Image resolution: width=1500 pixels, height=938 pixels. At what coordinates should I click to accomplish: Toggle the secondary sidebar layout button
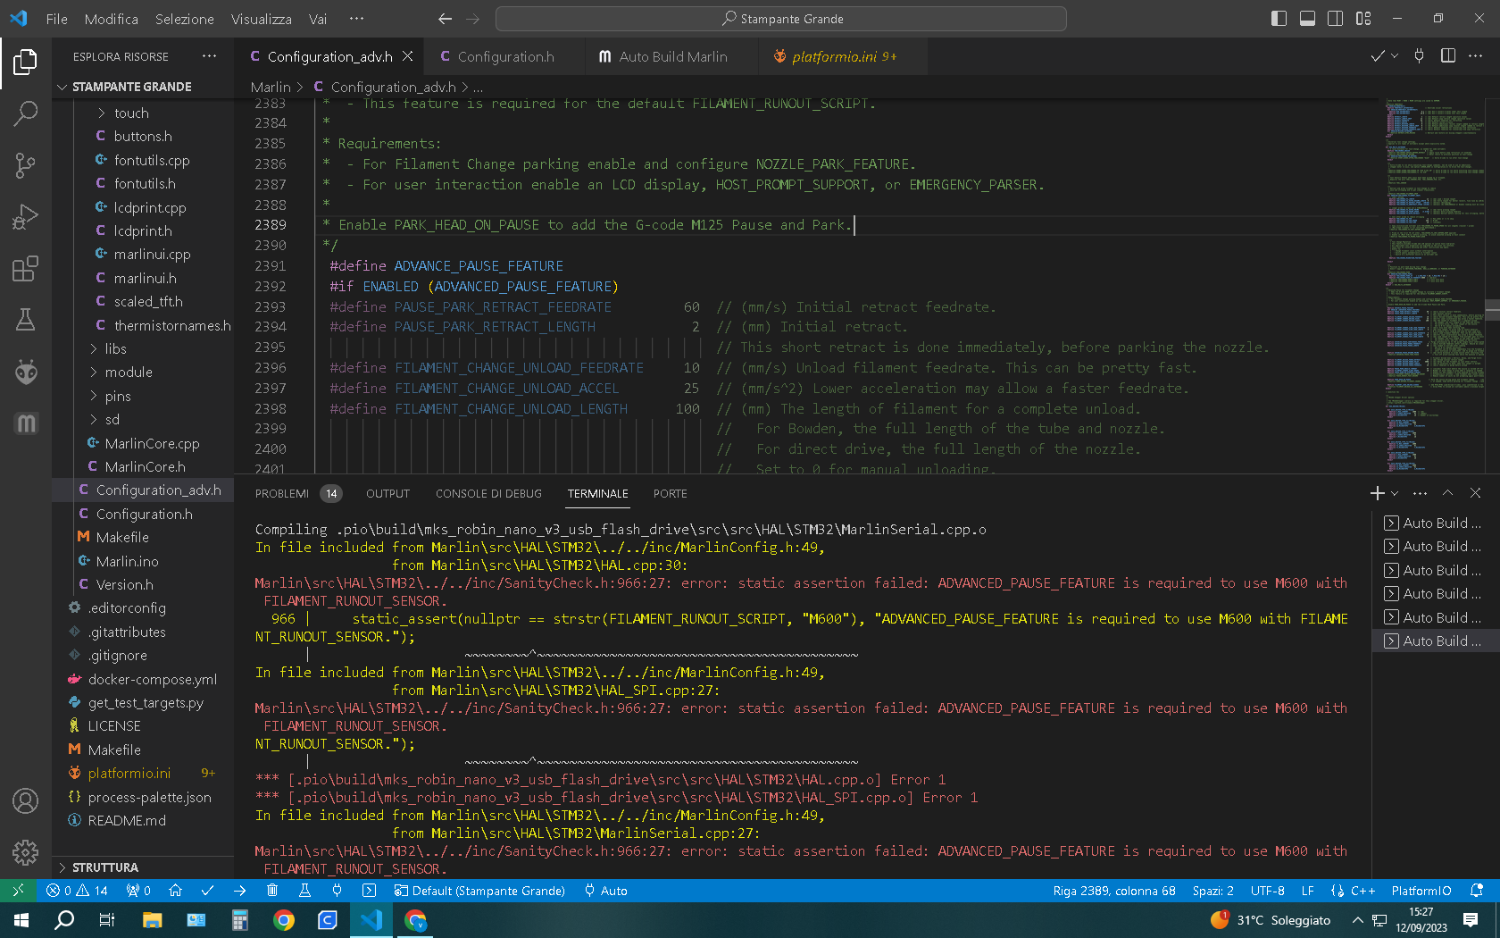pyautogui.click(x=1335, y=18)
